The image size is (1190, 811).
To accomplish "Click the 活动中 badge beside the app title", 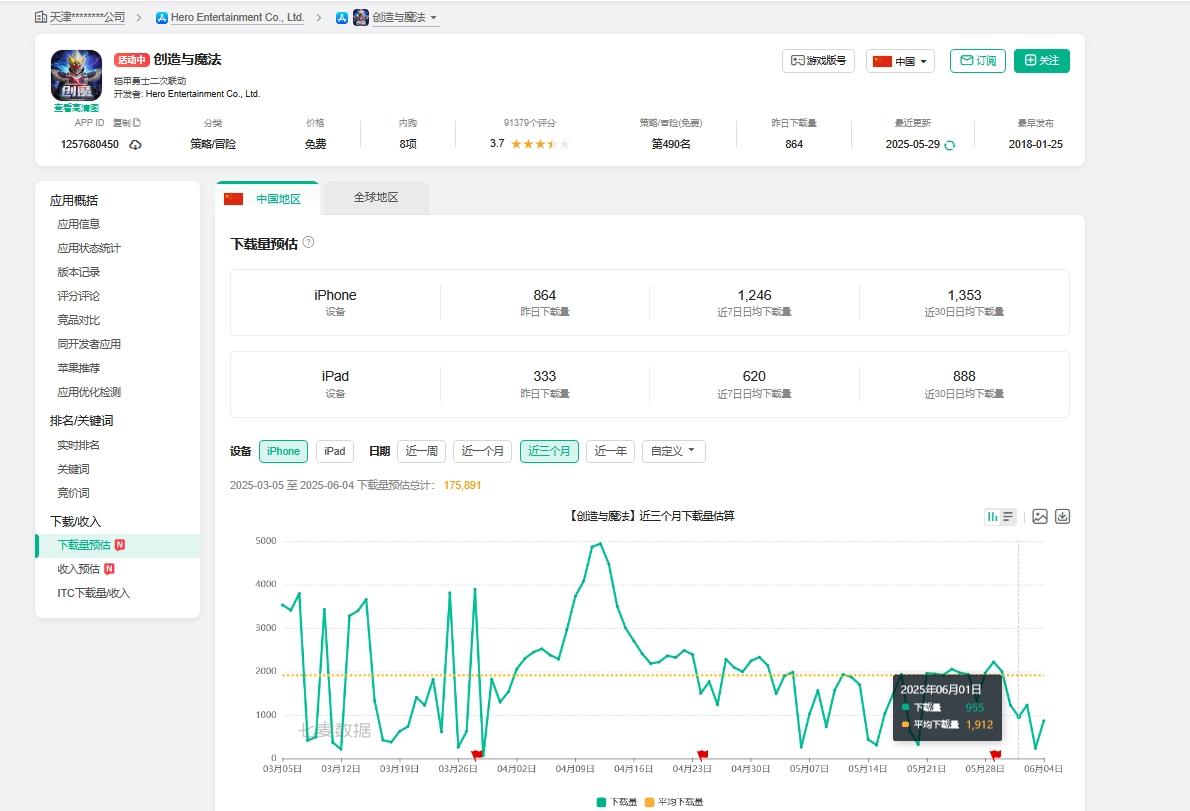I will click(x=131, y=60).
